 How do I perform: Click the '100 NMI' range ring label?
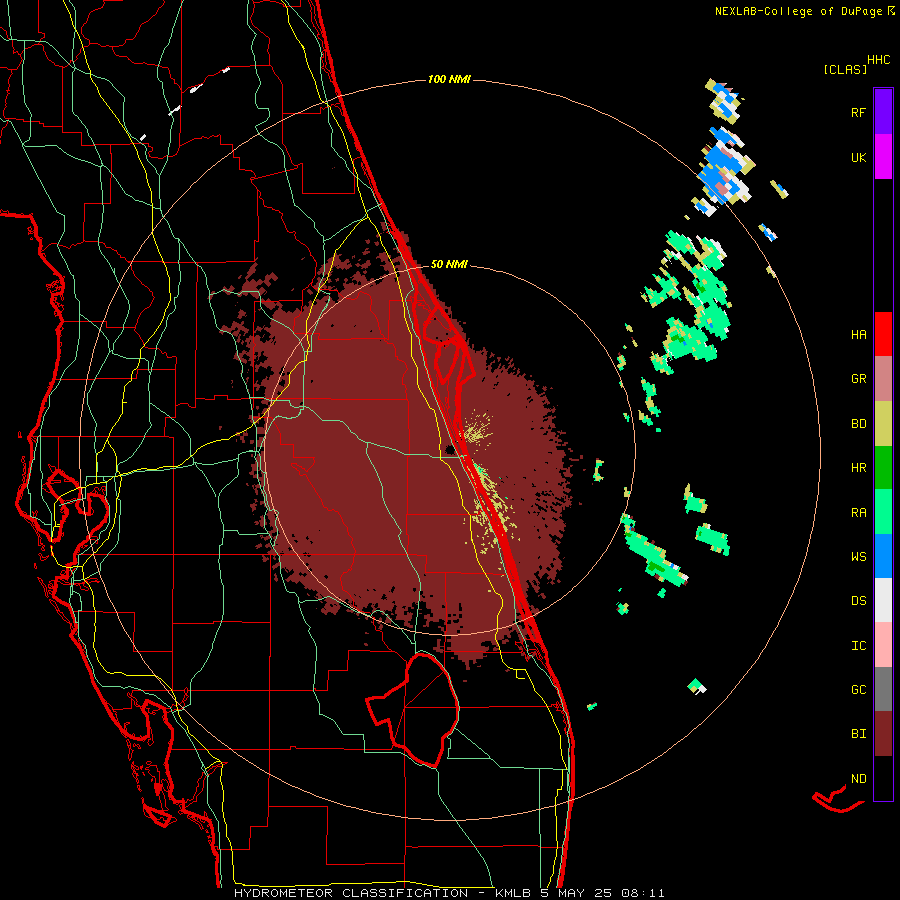click(x=449, y=79)
